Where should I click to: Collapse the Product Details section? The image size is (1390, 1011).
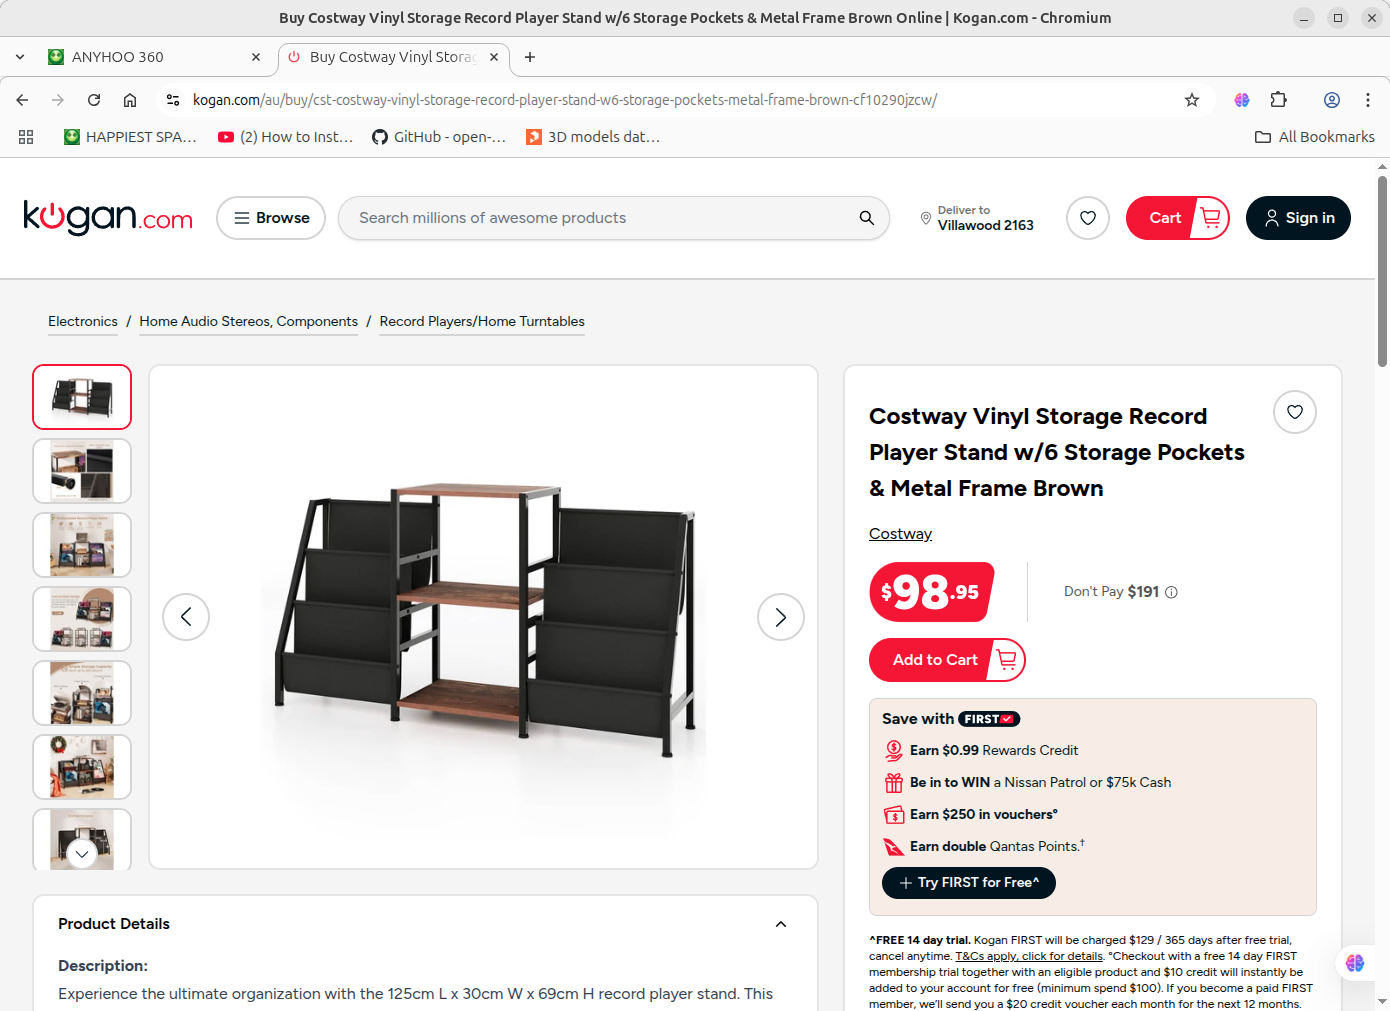[781, 924]
